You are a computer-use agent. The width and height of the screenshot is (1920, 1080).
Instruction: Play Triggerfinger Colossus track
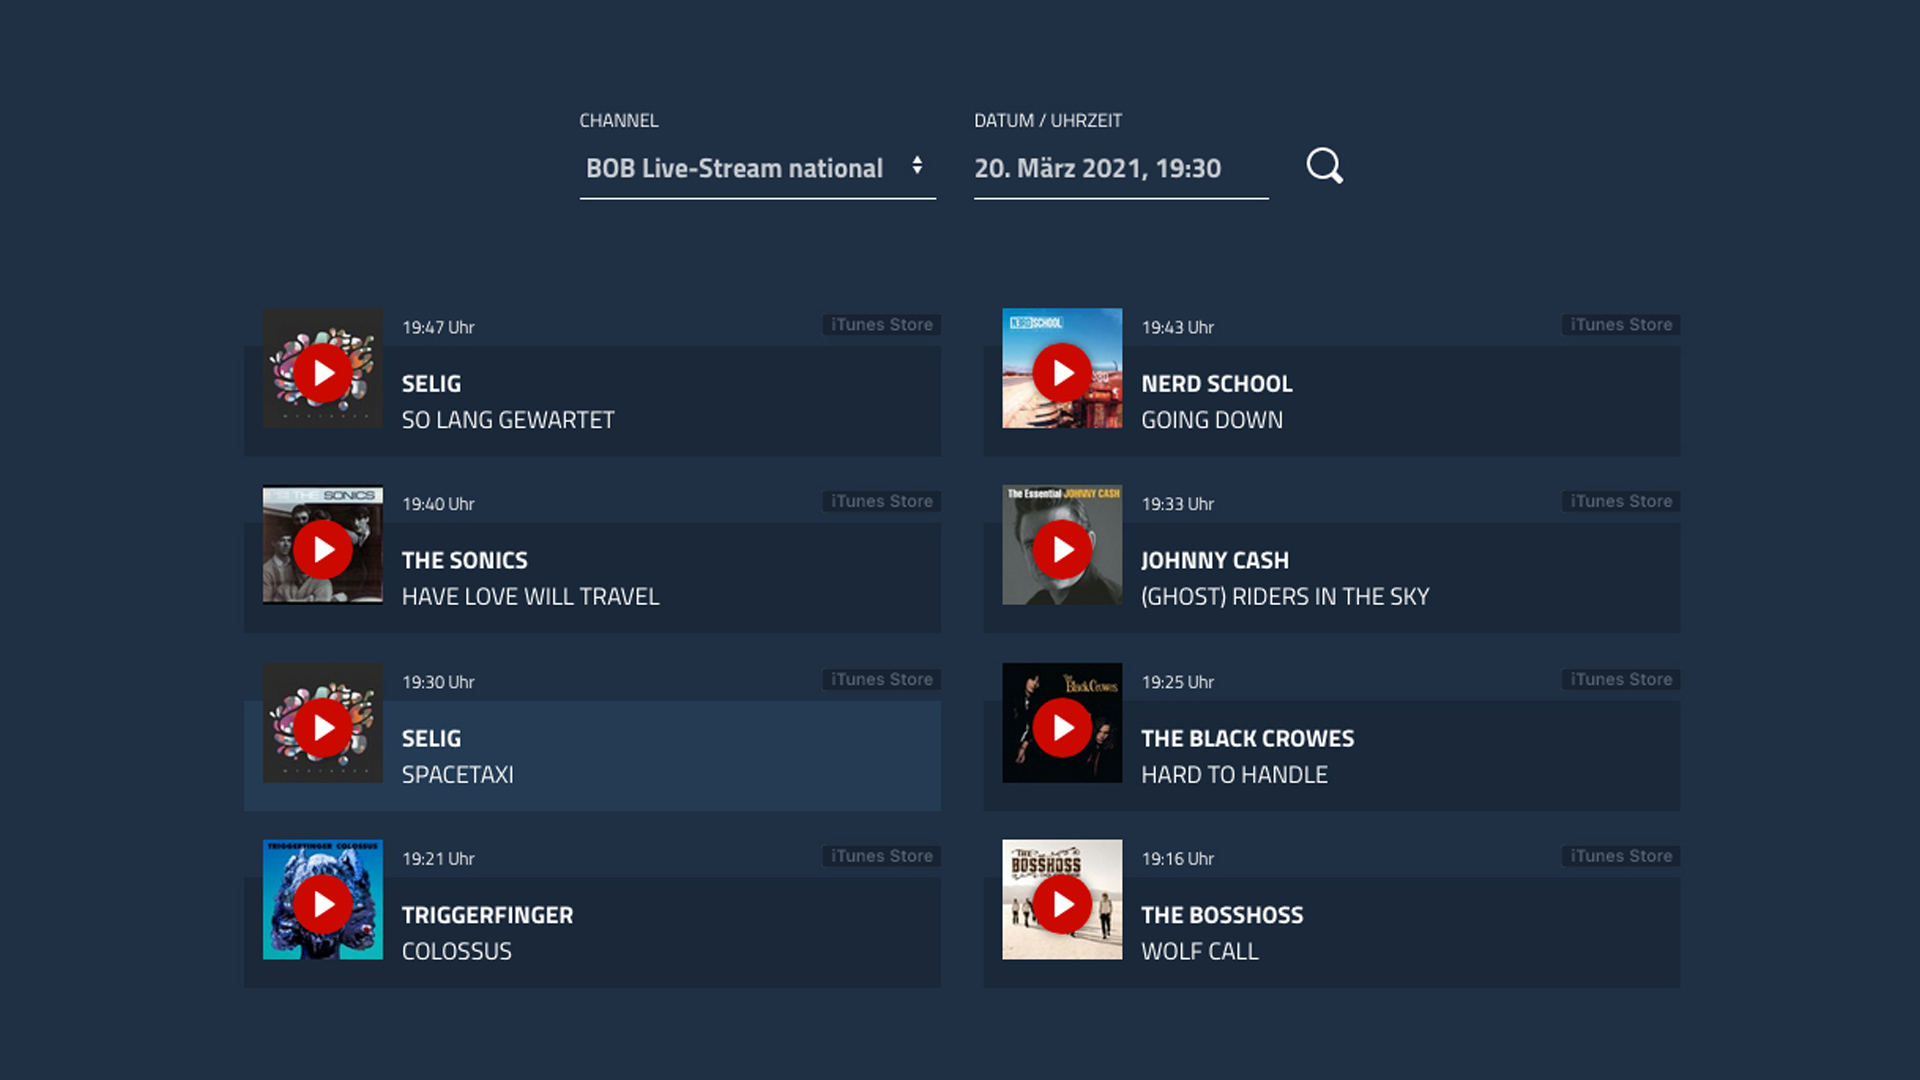[x=322, y=904]
